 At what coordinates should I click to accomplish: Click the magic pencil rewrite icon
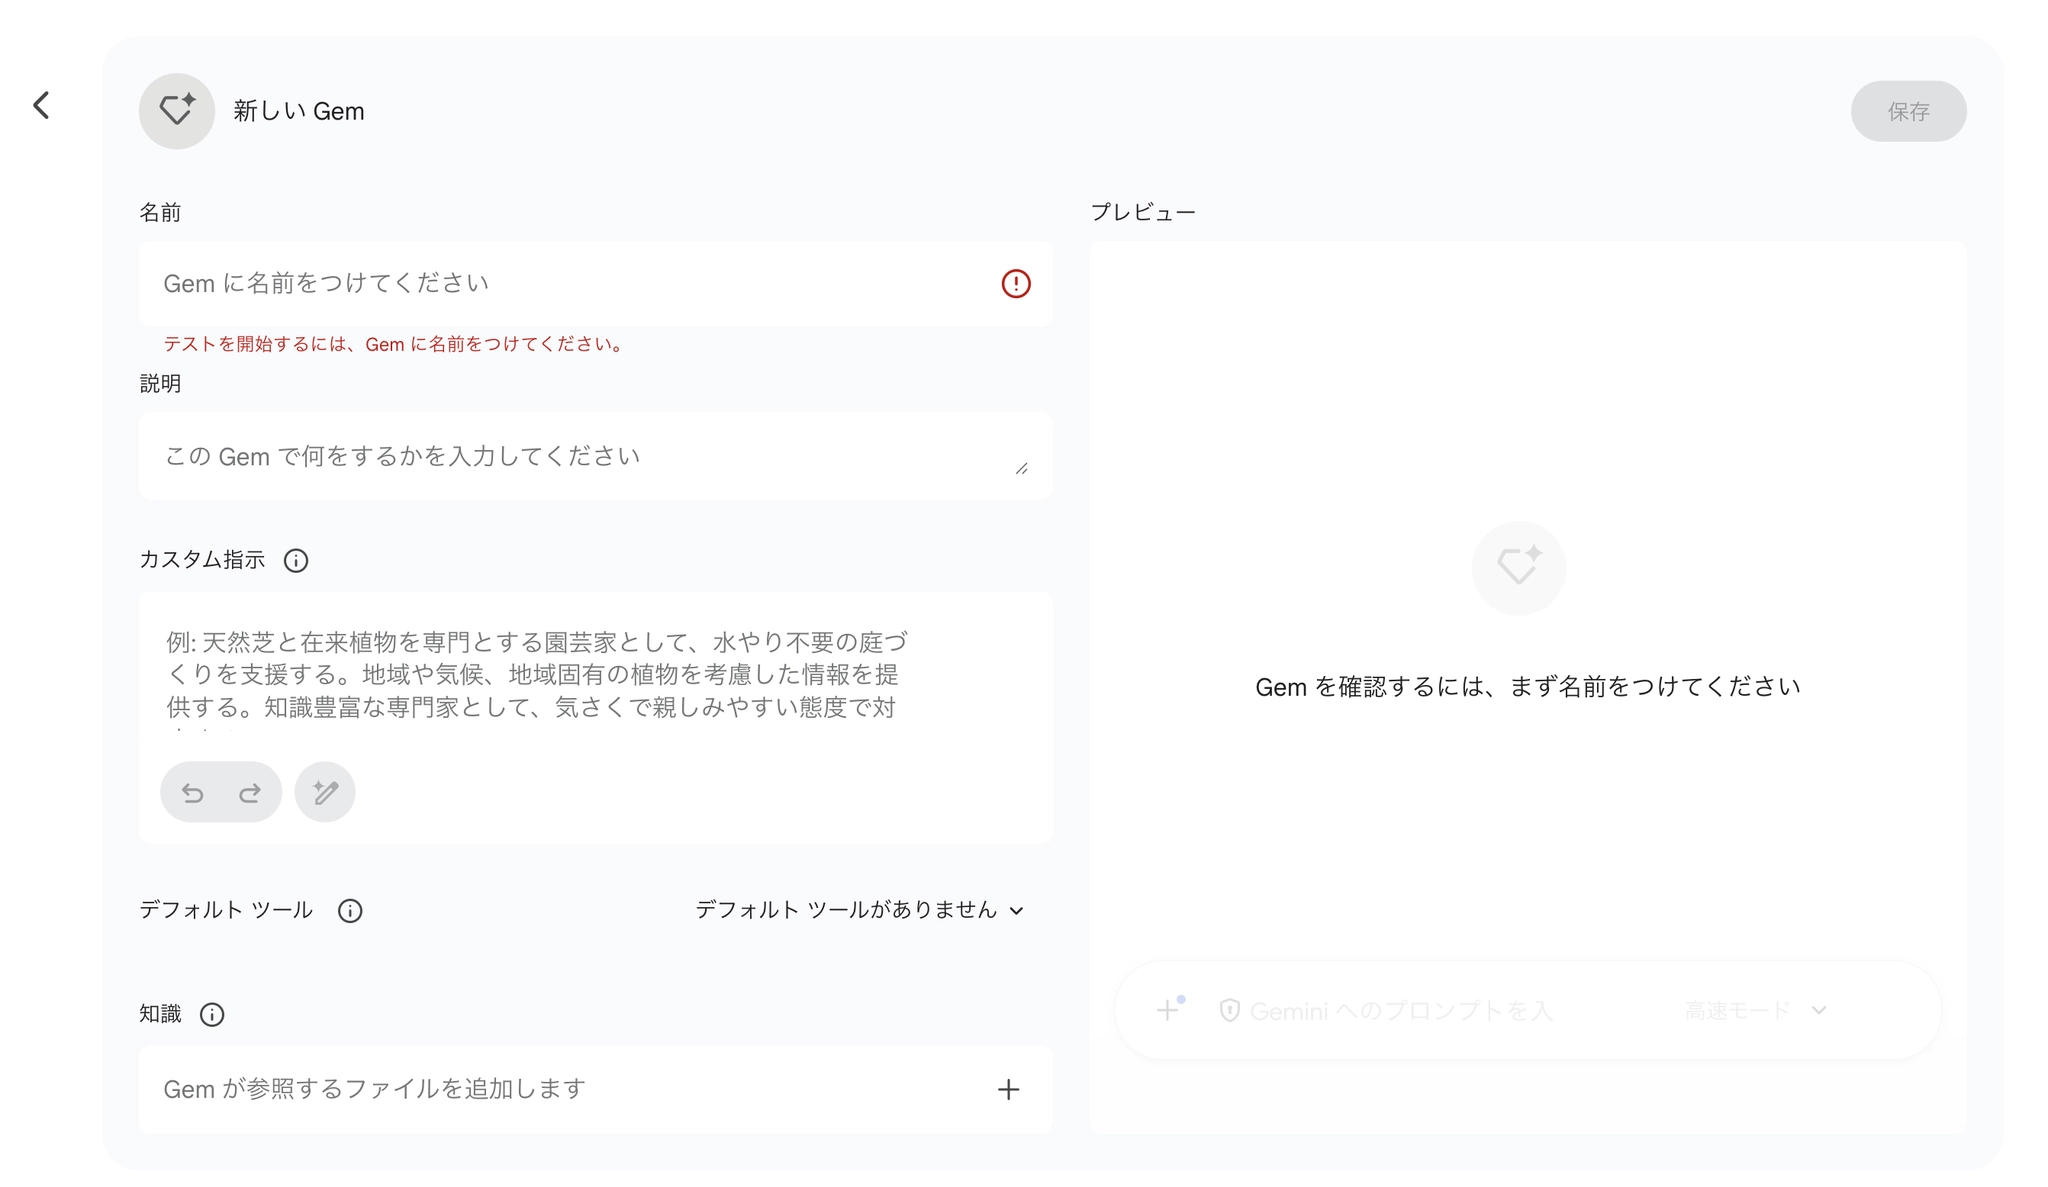(325, 793)
